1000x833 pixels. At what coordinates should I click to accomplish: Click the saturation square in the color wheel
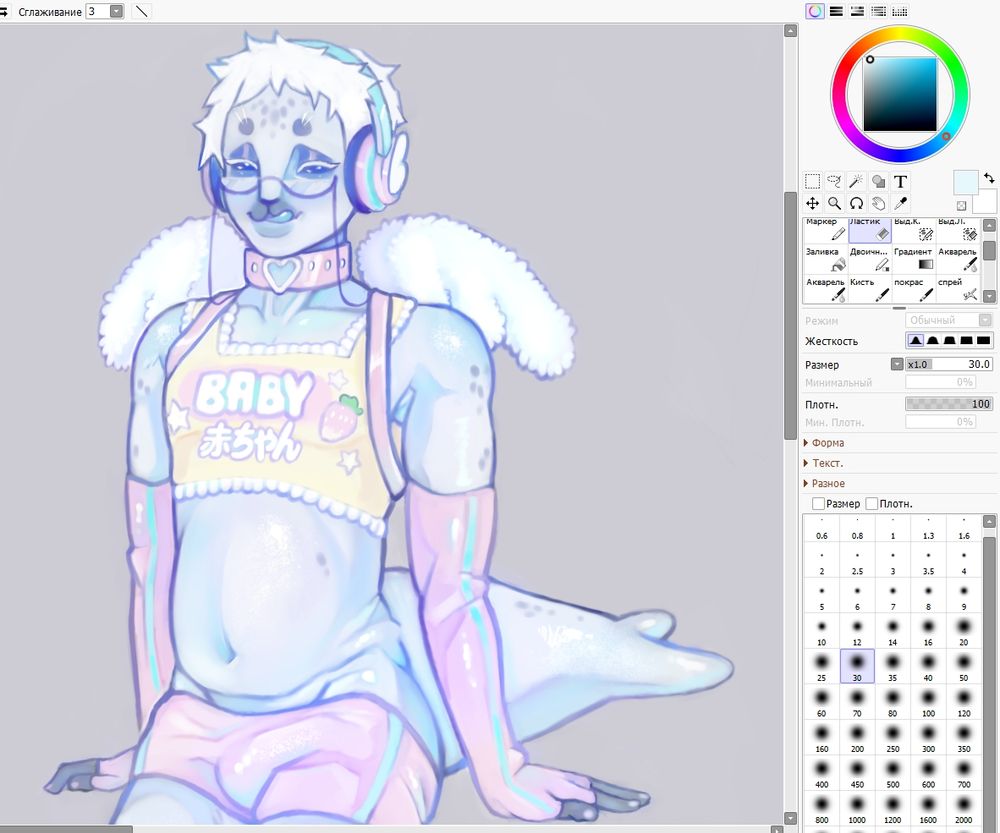tap(900, 94)
